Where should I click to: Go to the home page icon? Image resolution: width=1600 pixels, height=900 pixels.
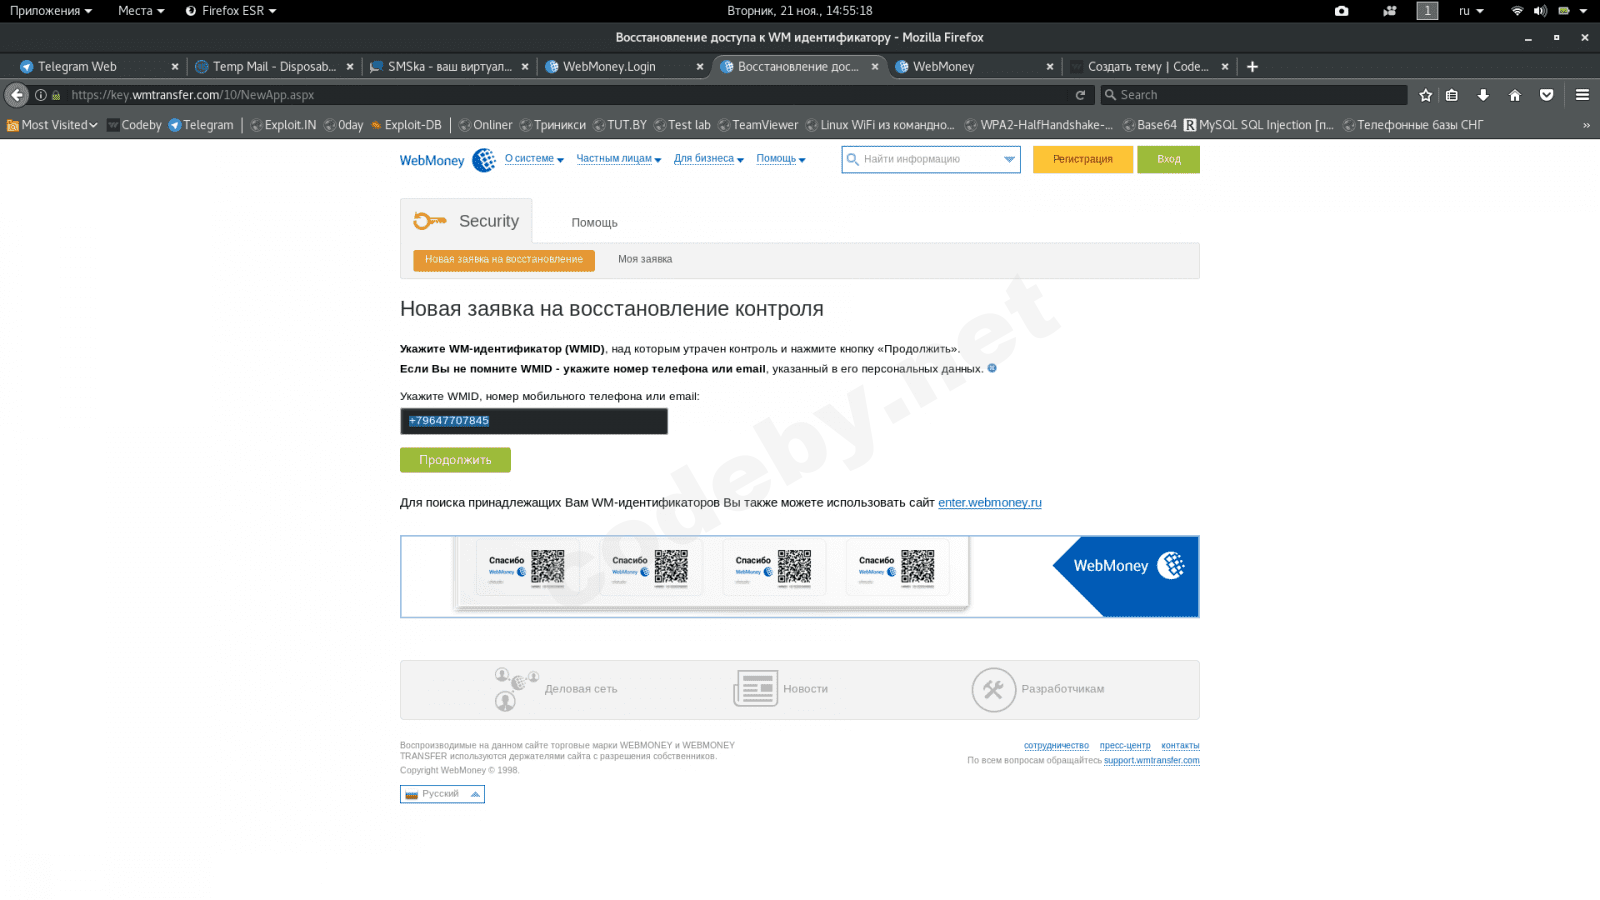click(1515, 95)
